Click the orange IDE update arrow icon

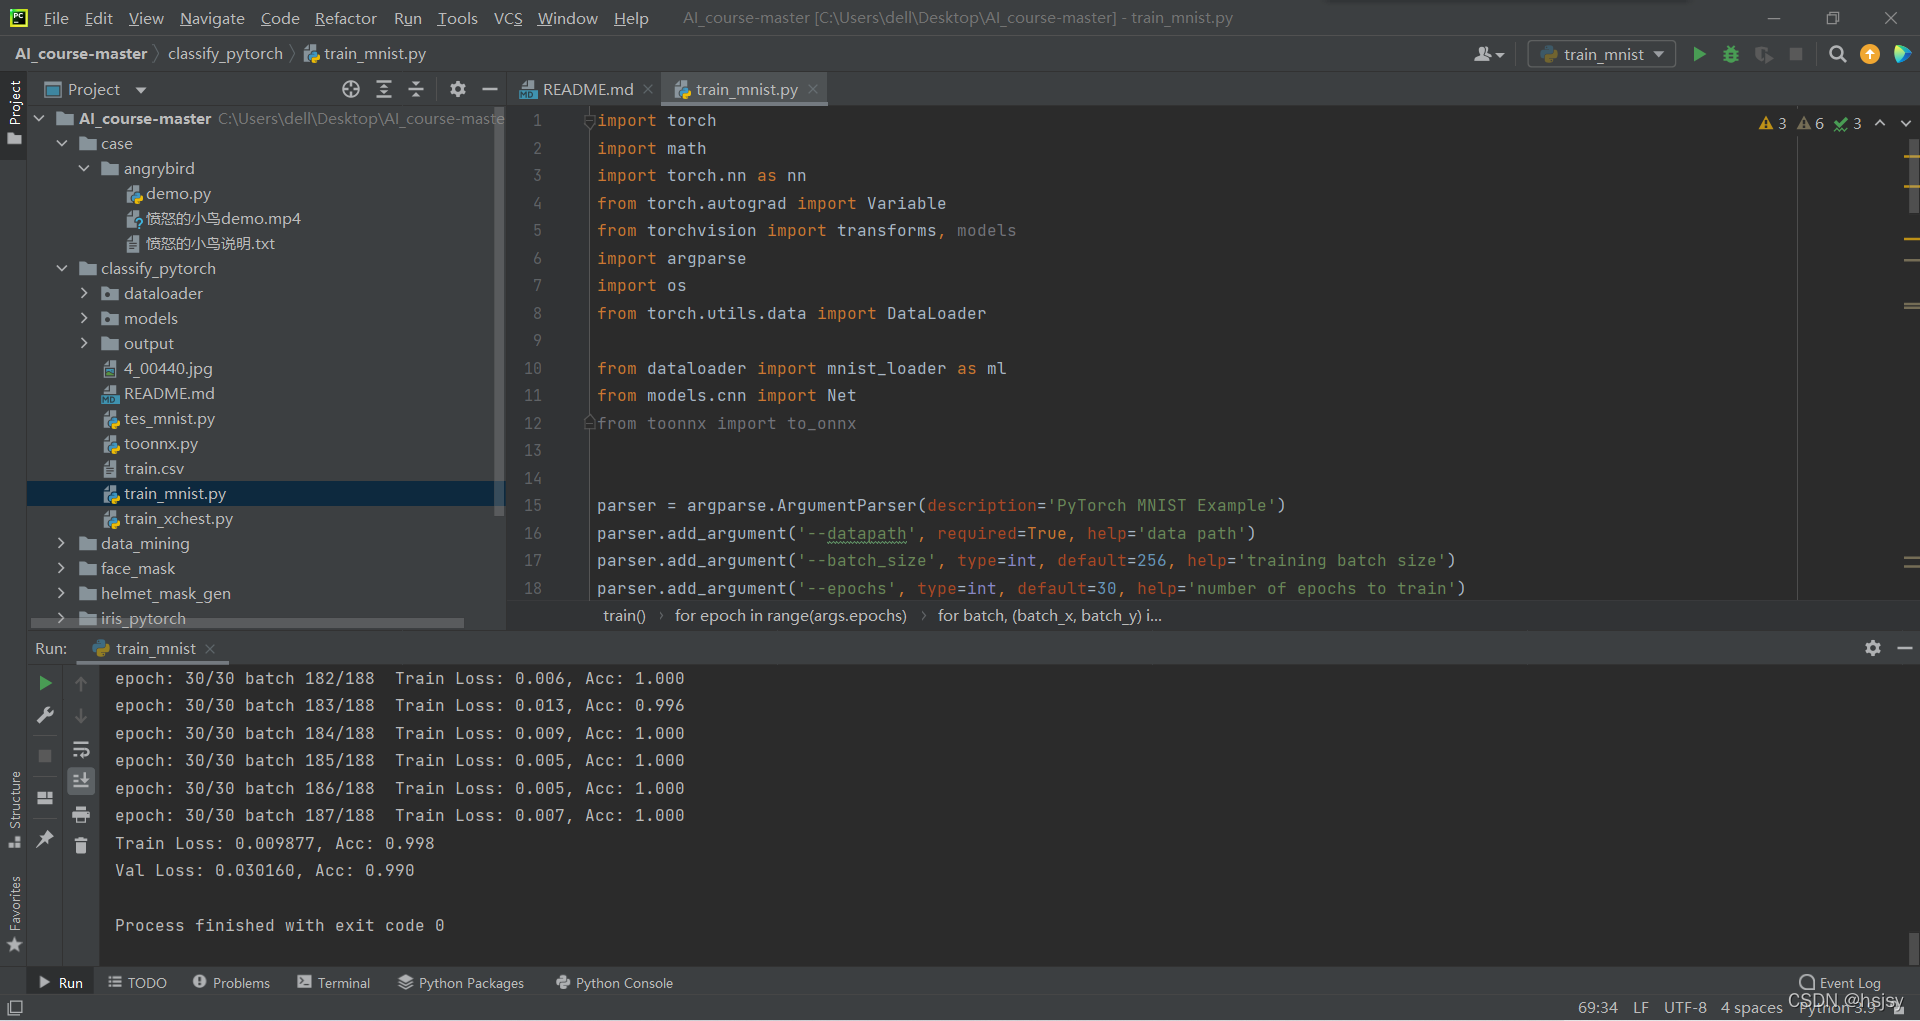(1870, 54)
